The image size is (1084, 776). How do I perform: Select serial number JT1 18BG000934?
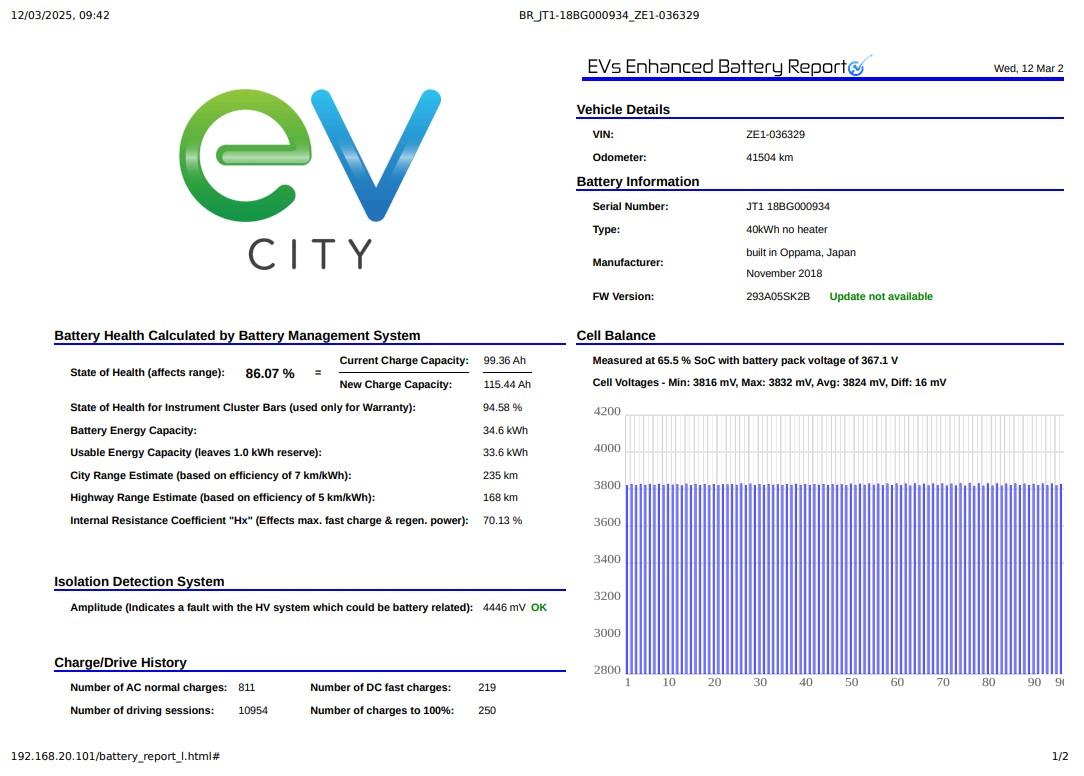coord(787,206)
